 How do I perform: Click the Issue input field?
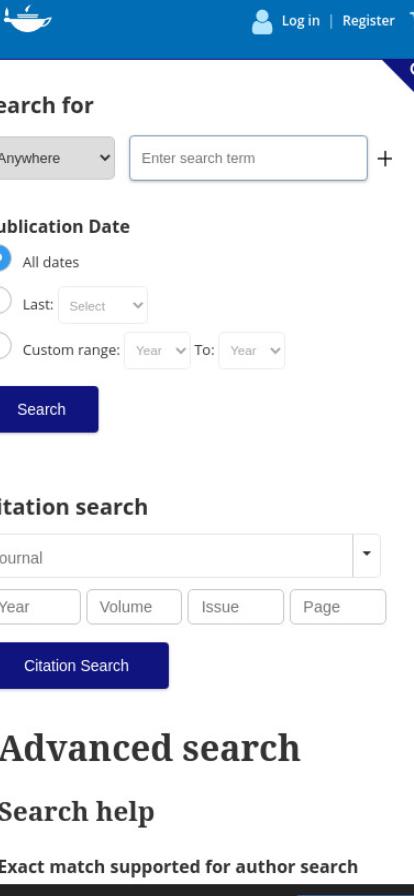[x=236, y=607]
